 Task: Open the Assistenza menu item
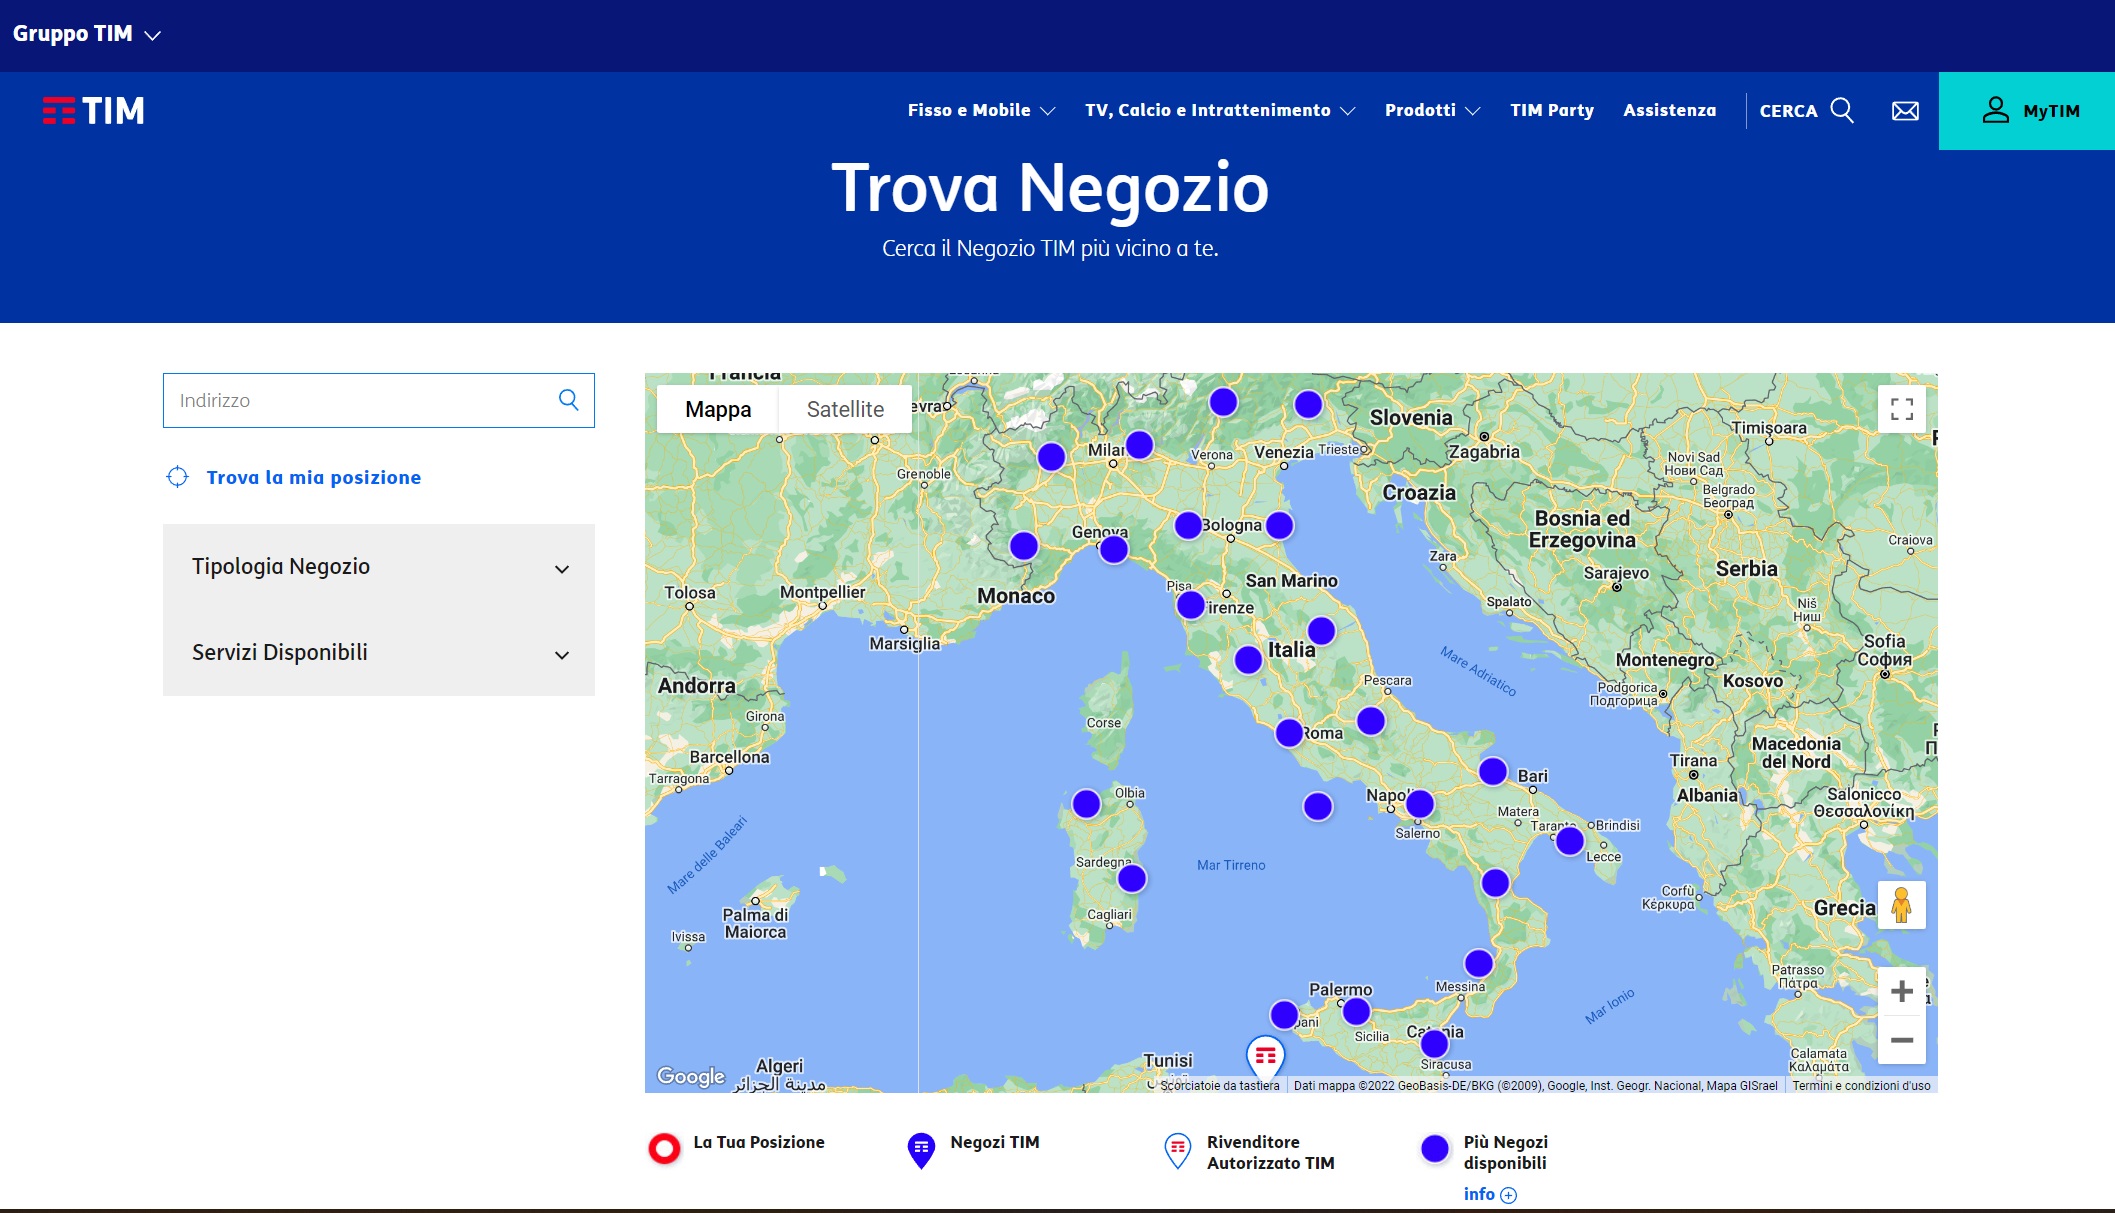click(1668, 110)
